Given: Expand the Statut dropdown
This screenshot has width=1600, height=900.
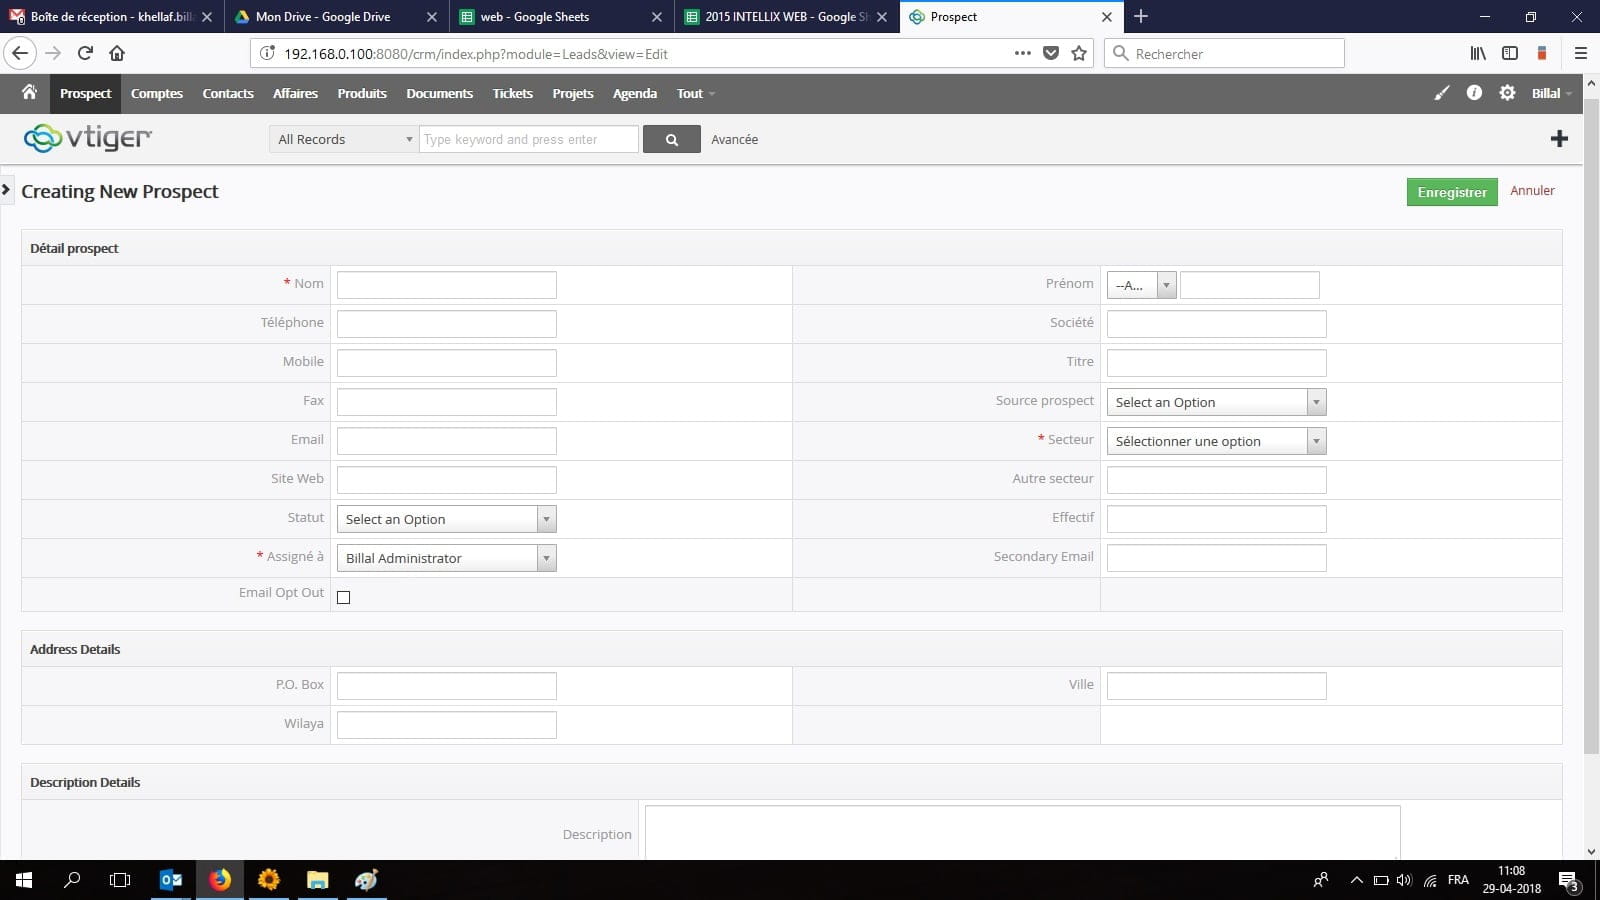Looking at the screenshot, I should [446, 519].
